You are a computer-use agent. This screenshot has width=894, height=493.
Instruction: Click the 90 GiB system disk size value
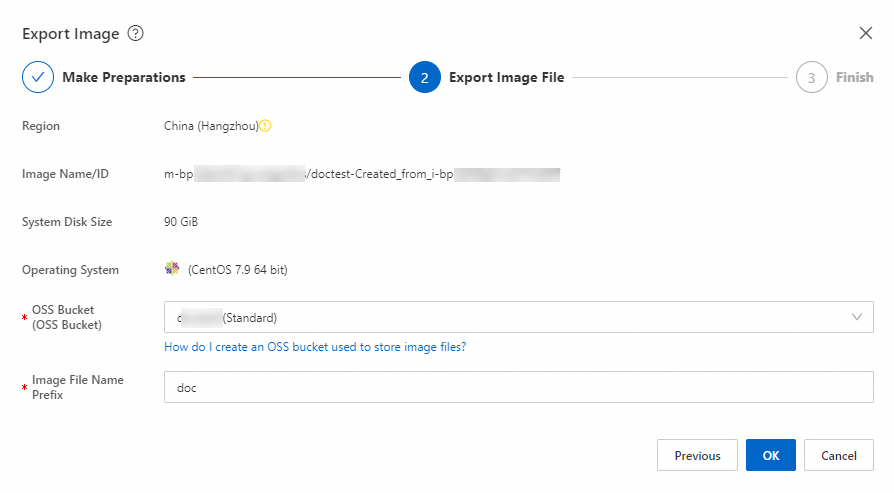point(181,222)
